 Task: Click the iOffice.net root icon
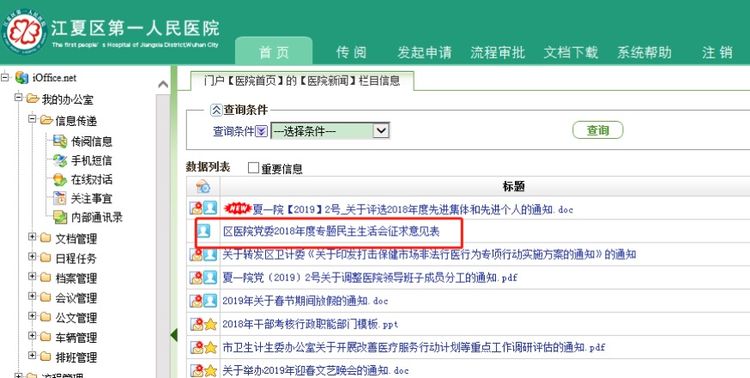(x=22, y=78)
